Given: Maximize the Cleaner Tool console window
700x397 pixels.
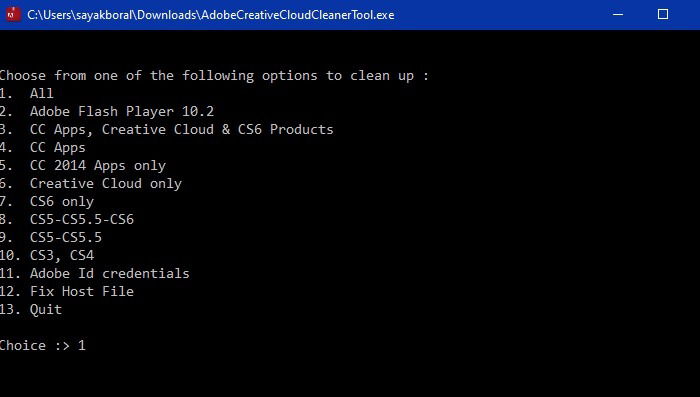Looking at the screenshot, I should coord(663,14).
